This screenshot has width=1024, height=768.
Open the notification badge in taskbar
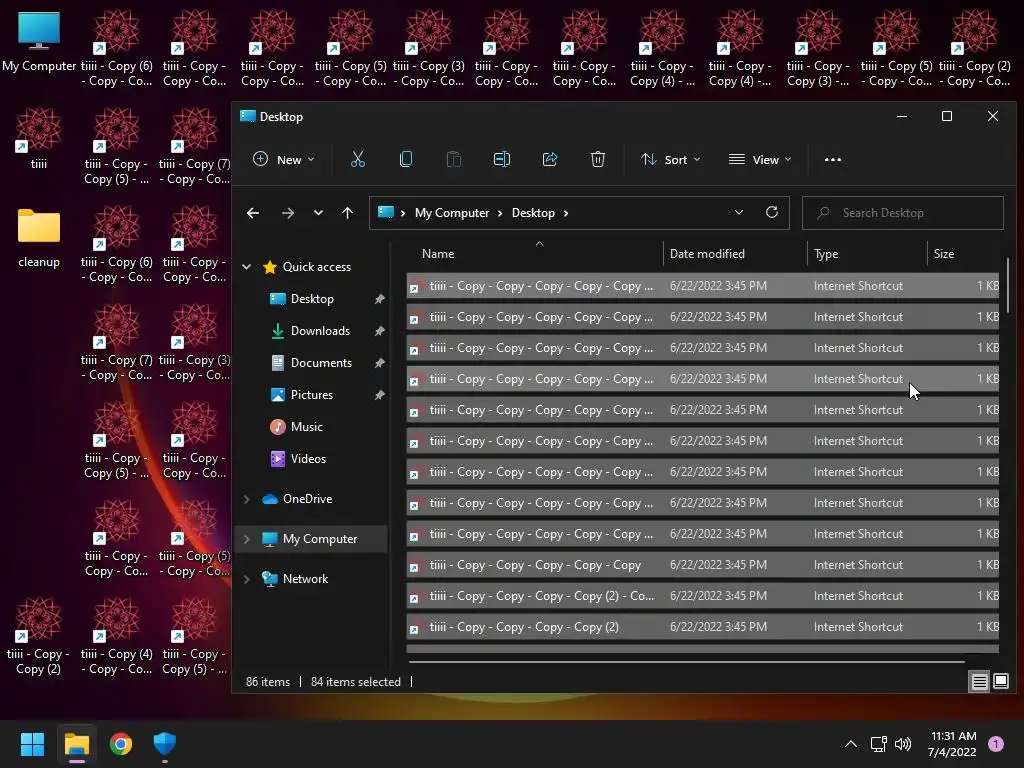pyautogui.click(x=996, y=744)
